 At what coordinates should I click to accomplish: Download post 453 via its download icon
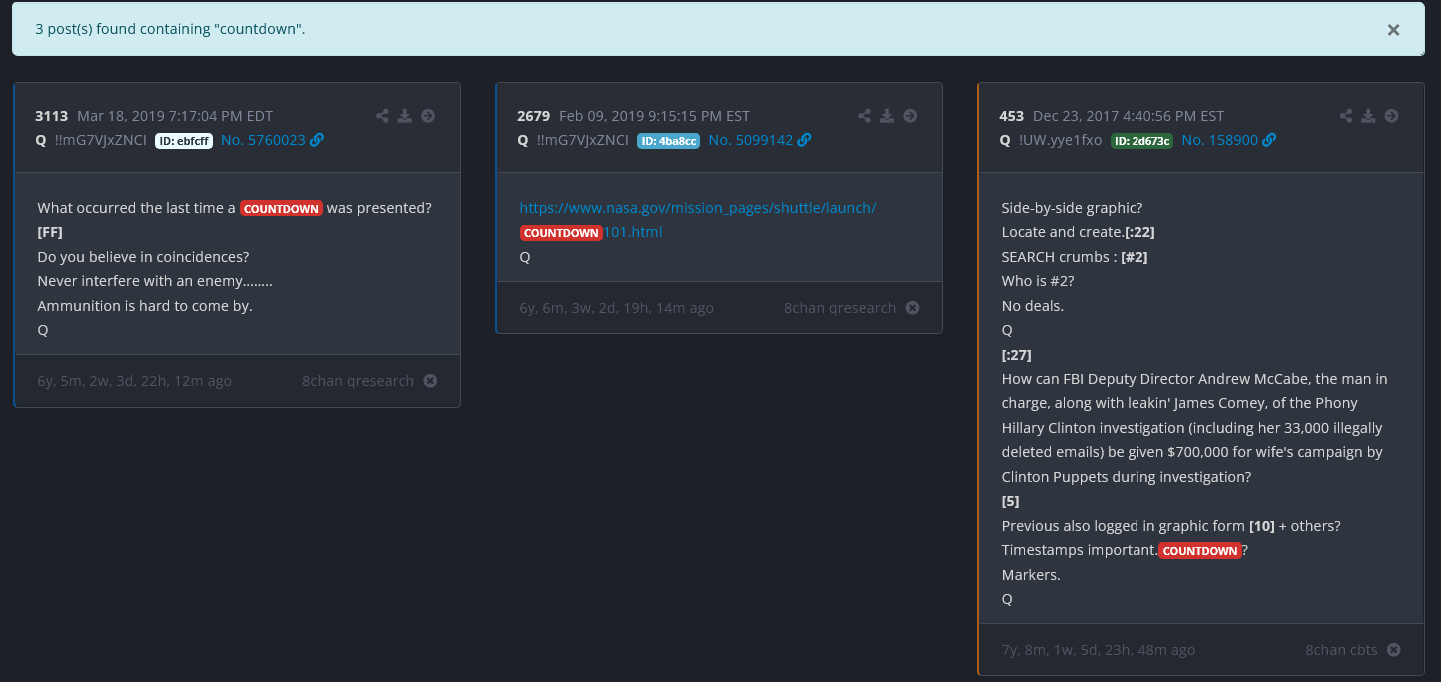(x=1369, y=116)
